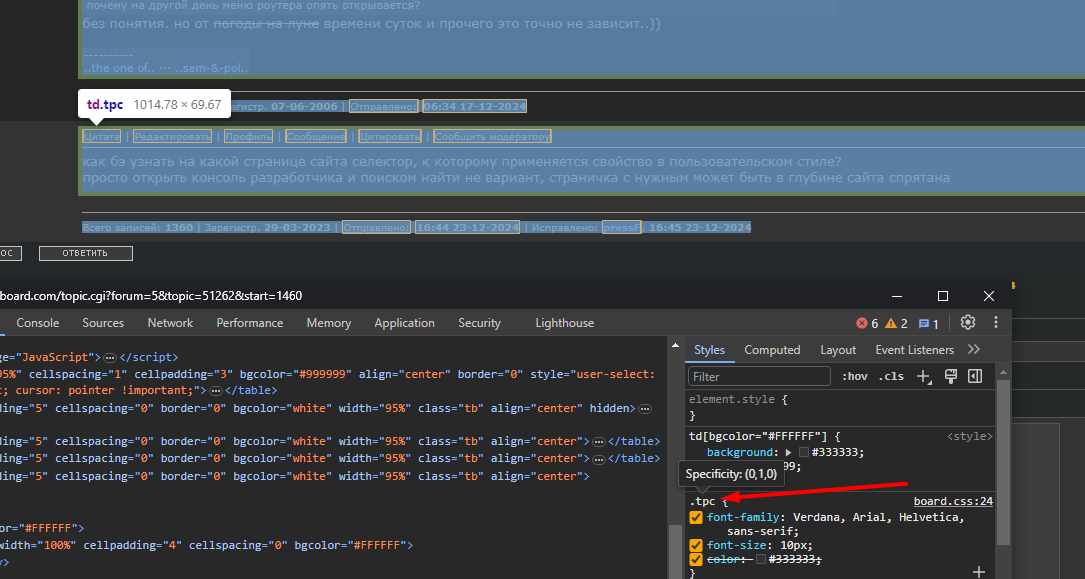Screen dimensions: 1085x579
Task: Maximize the DevTools window
Action: 942,296
